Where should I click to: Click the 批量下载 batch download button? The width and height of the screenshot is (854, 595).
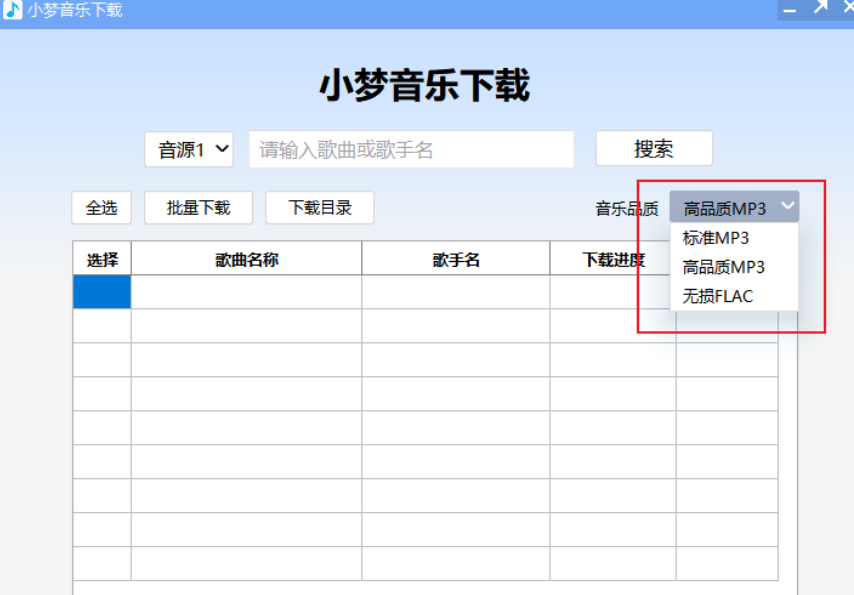198,207
